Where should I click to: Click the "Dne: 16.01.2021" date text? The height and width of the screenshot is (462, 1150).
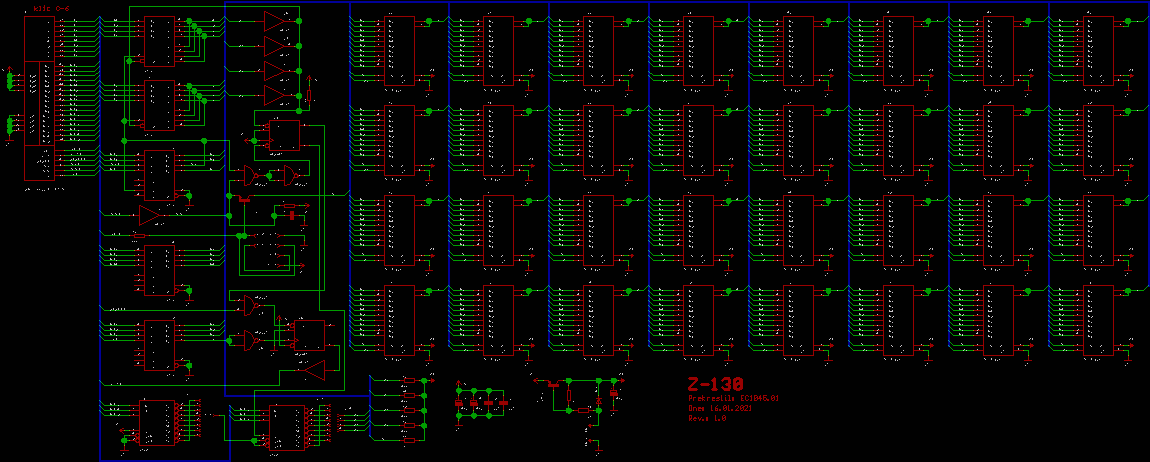720,409
